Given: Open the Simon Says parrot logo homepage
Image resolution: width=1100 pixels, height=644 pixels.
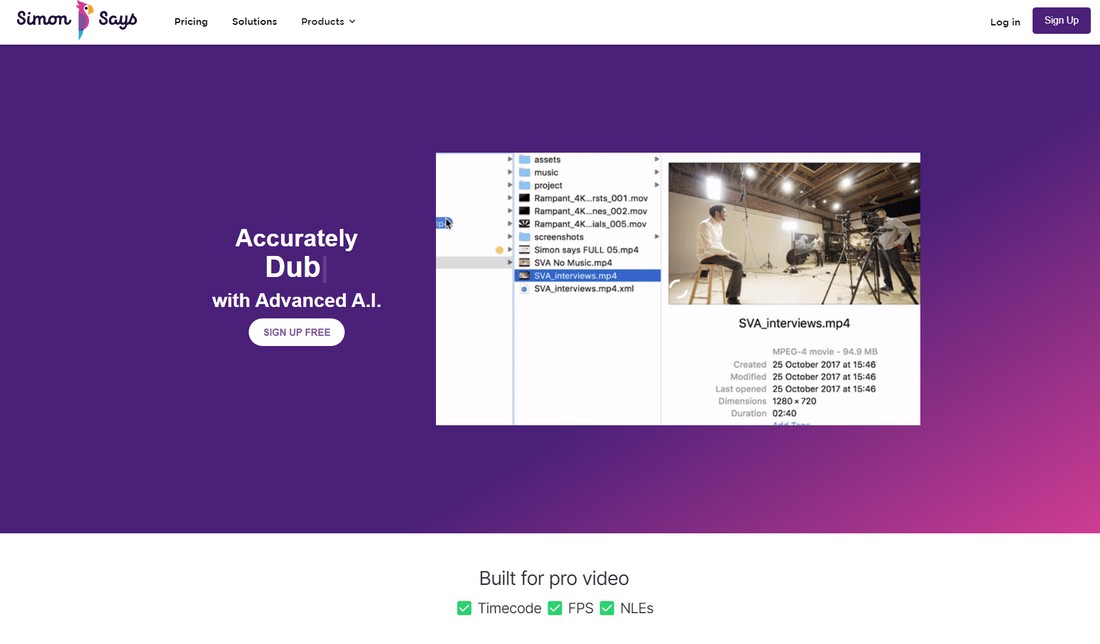Looking at the screenshot, I should point(77,20).
